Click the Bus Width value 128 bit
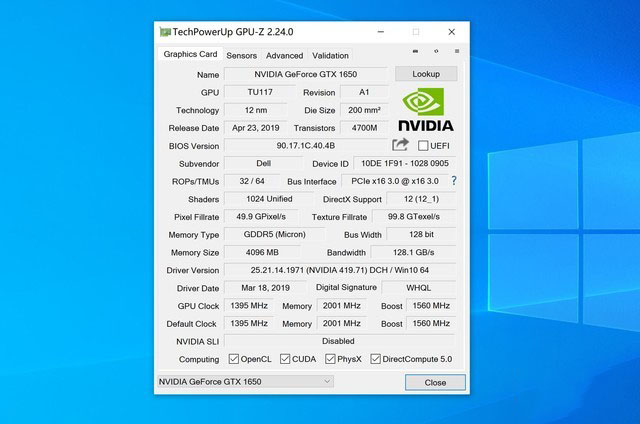This screenshot has height=424, width=640. coord(421,235)
